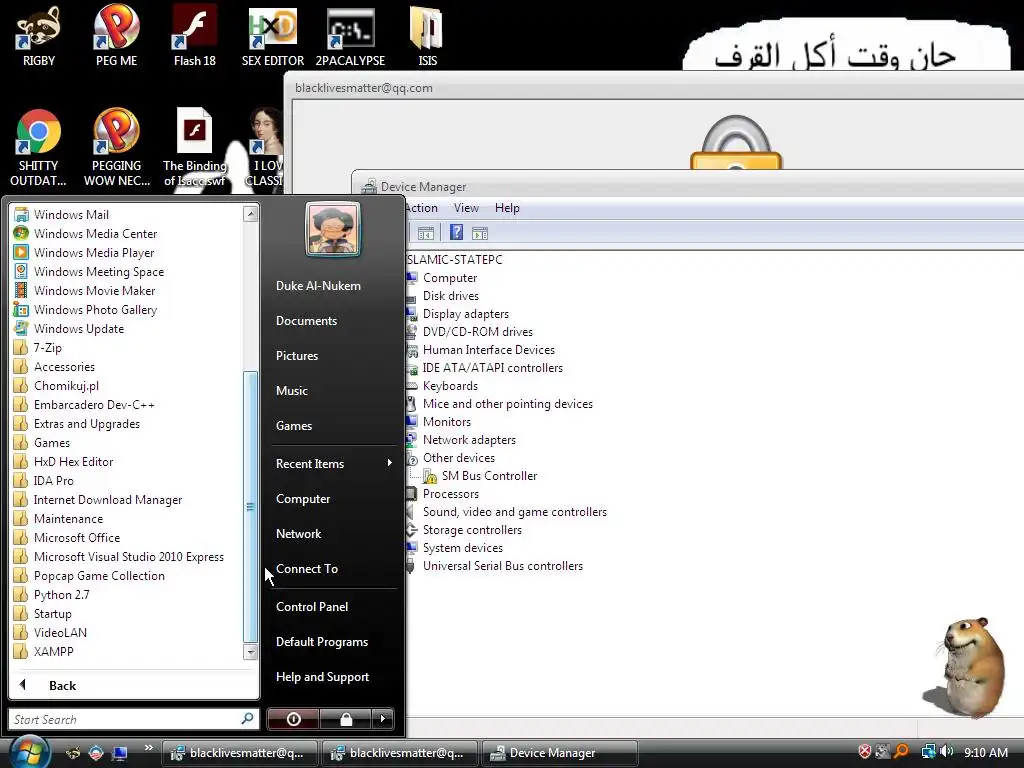Open The Binding of Isaac.swf file
Image resolution: width=1024 pixels, height=768 pixels.
tap(195, 148)
